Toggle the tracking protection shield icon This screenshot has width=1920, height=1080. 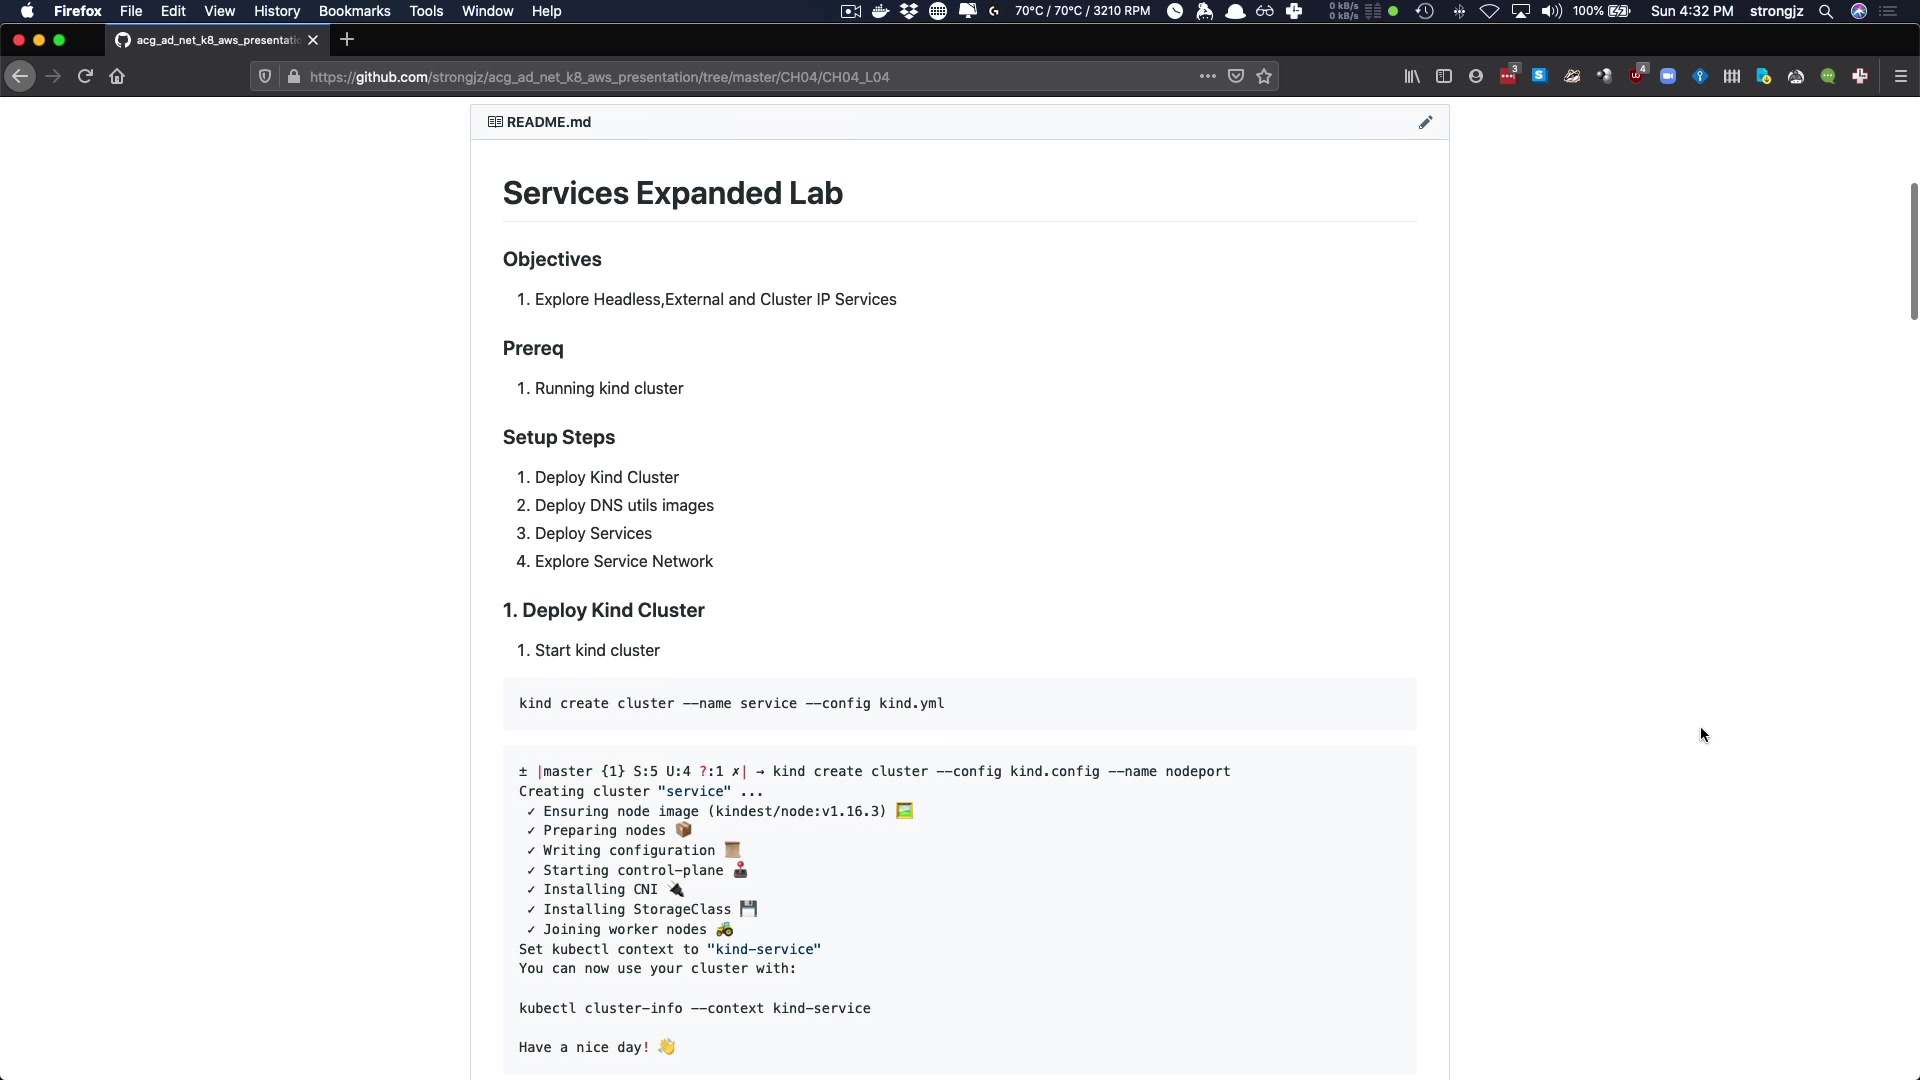click(265, 76)
